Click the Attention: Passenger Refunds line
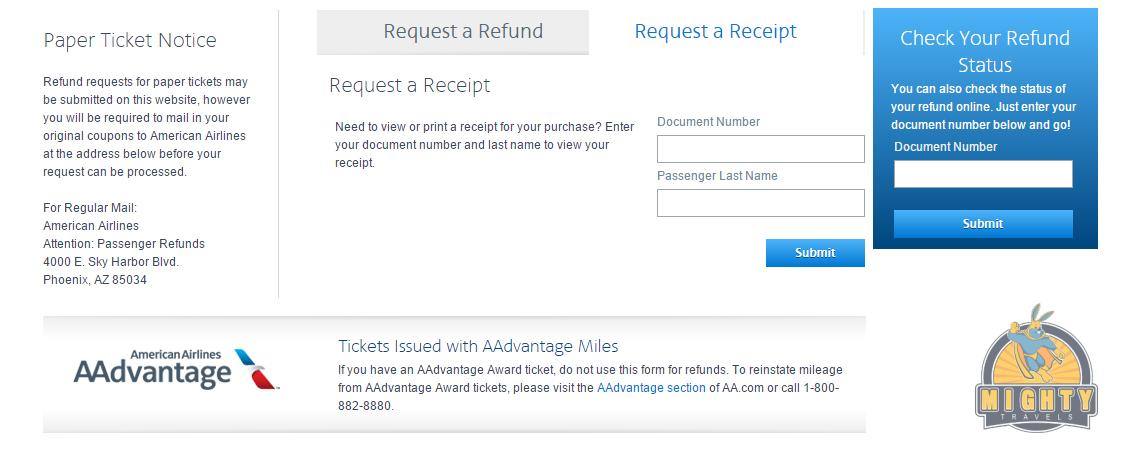The image size is (1121, 457). [x=124, y=244]
